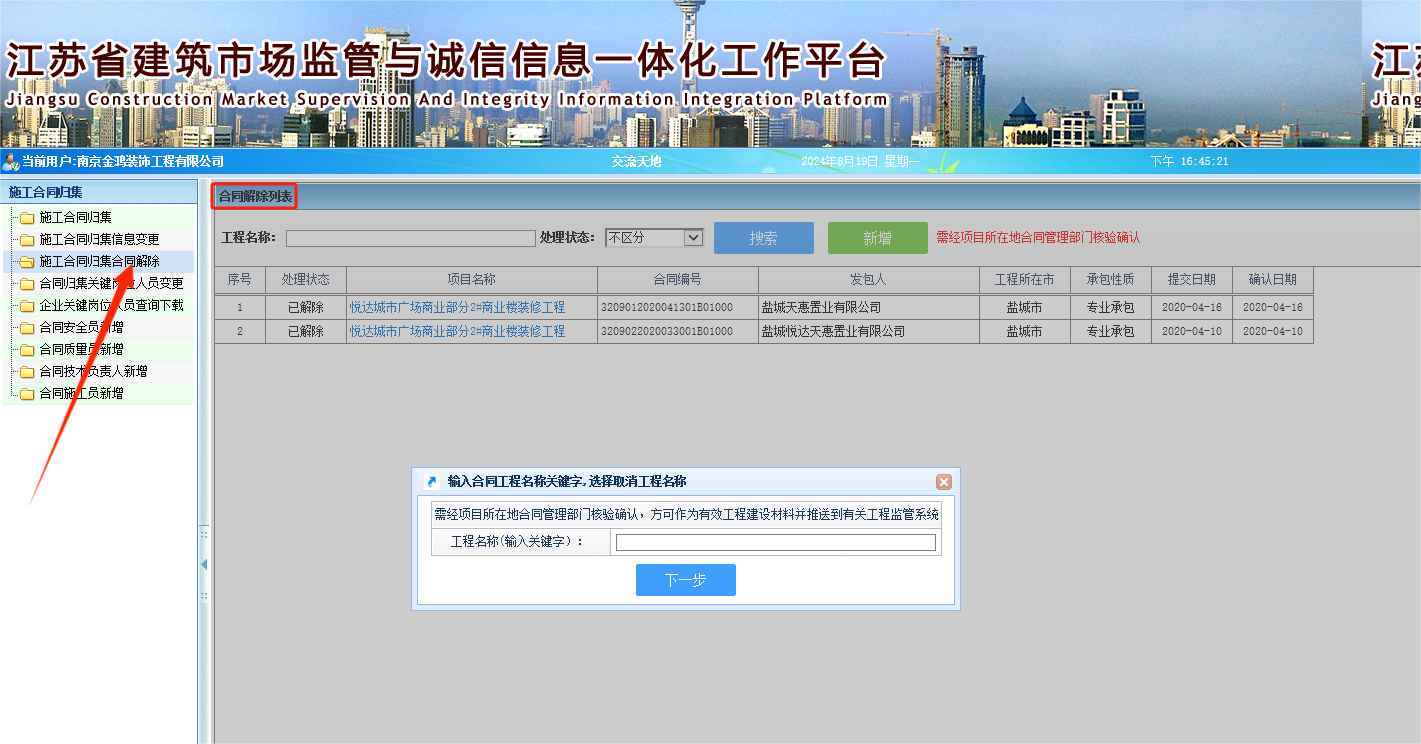Close the 输入合同工程名称关键字 dialog

point(943,482)
